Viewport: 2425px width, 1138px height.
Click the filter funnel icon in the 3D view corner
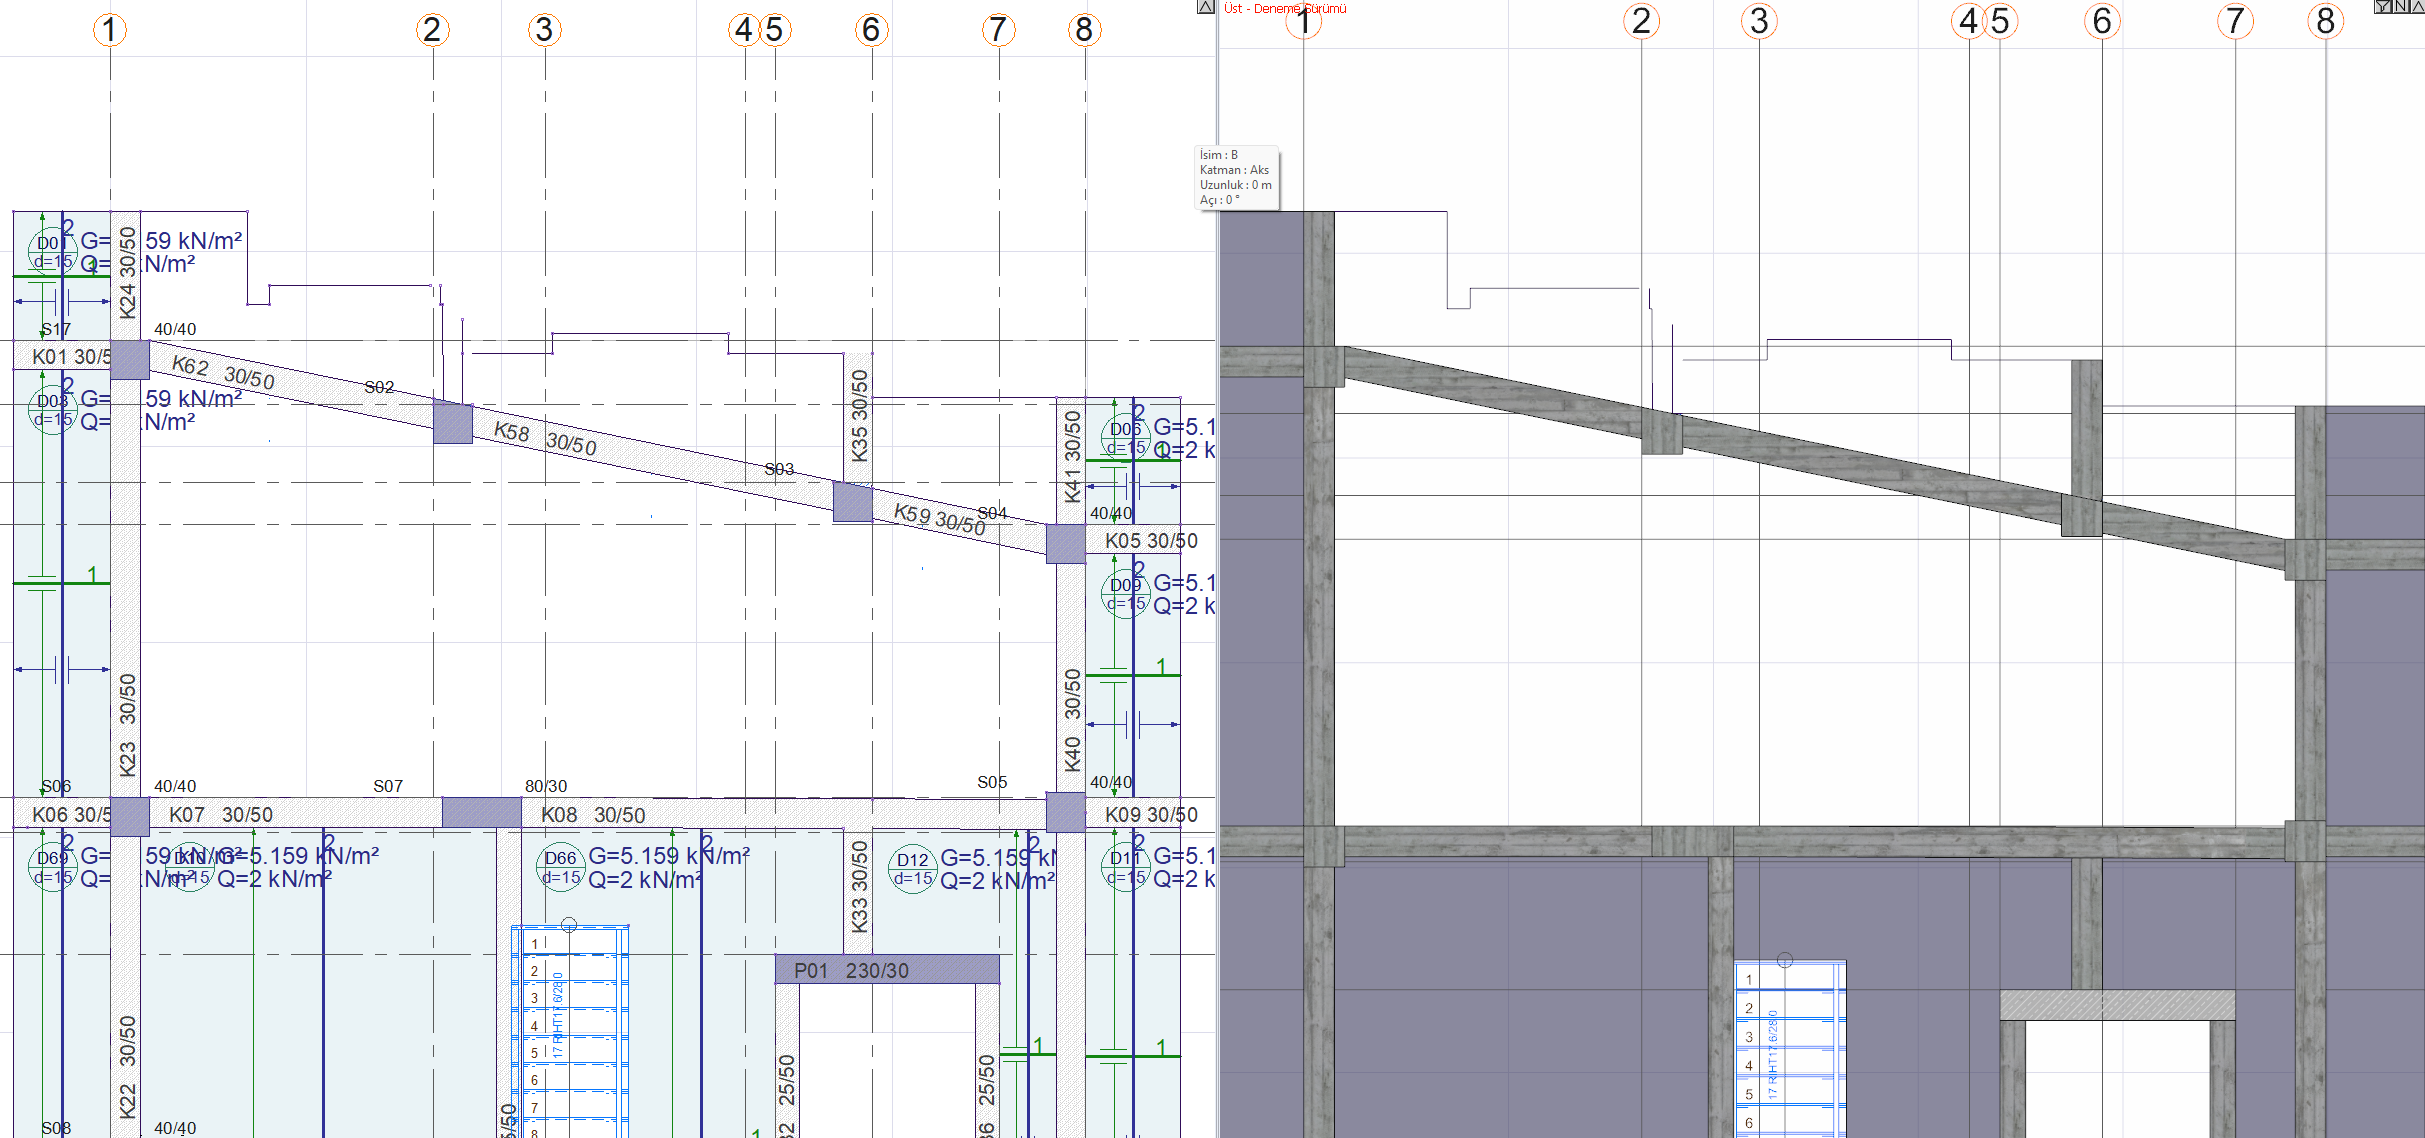coord(2383,7)
